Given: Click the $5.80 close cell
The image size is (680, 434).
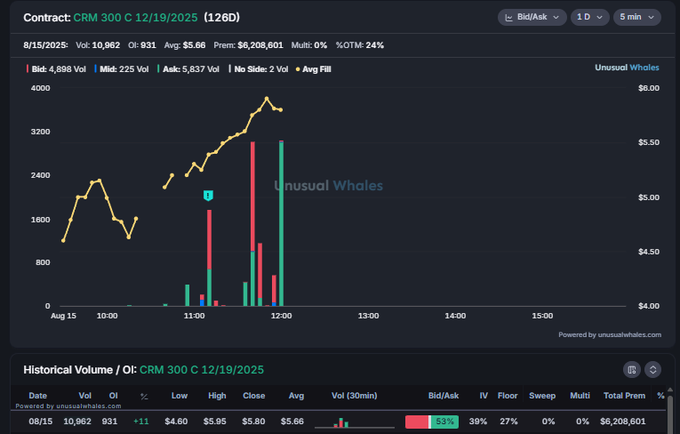Looking at the screenshot, I should [253, 421].
